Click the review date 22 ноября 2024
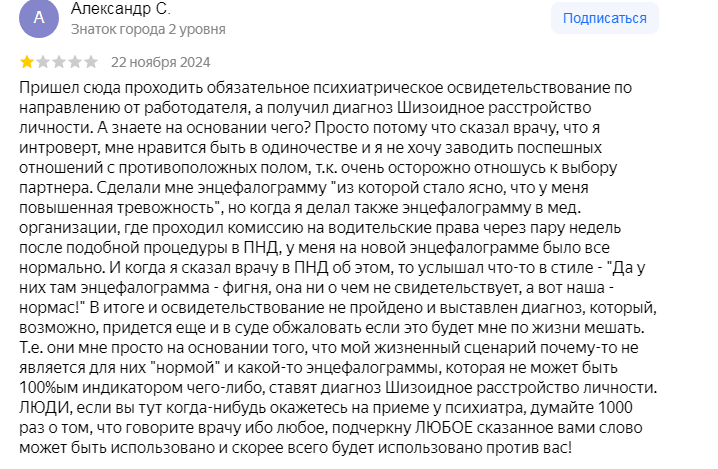The width and height of the screenshot is (718, 469). tap(160, 62)
